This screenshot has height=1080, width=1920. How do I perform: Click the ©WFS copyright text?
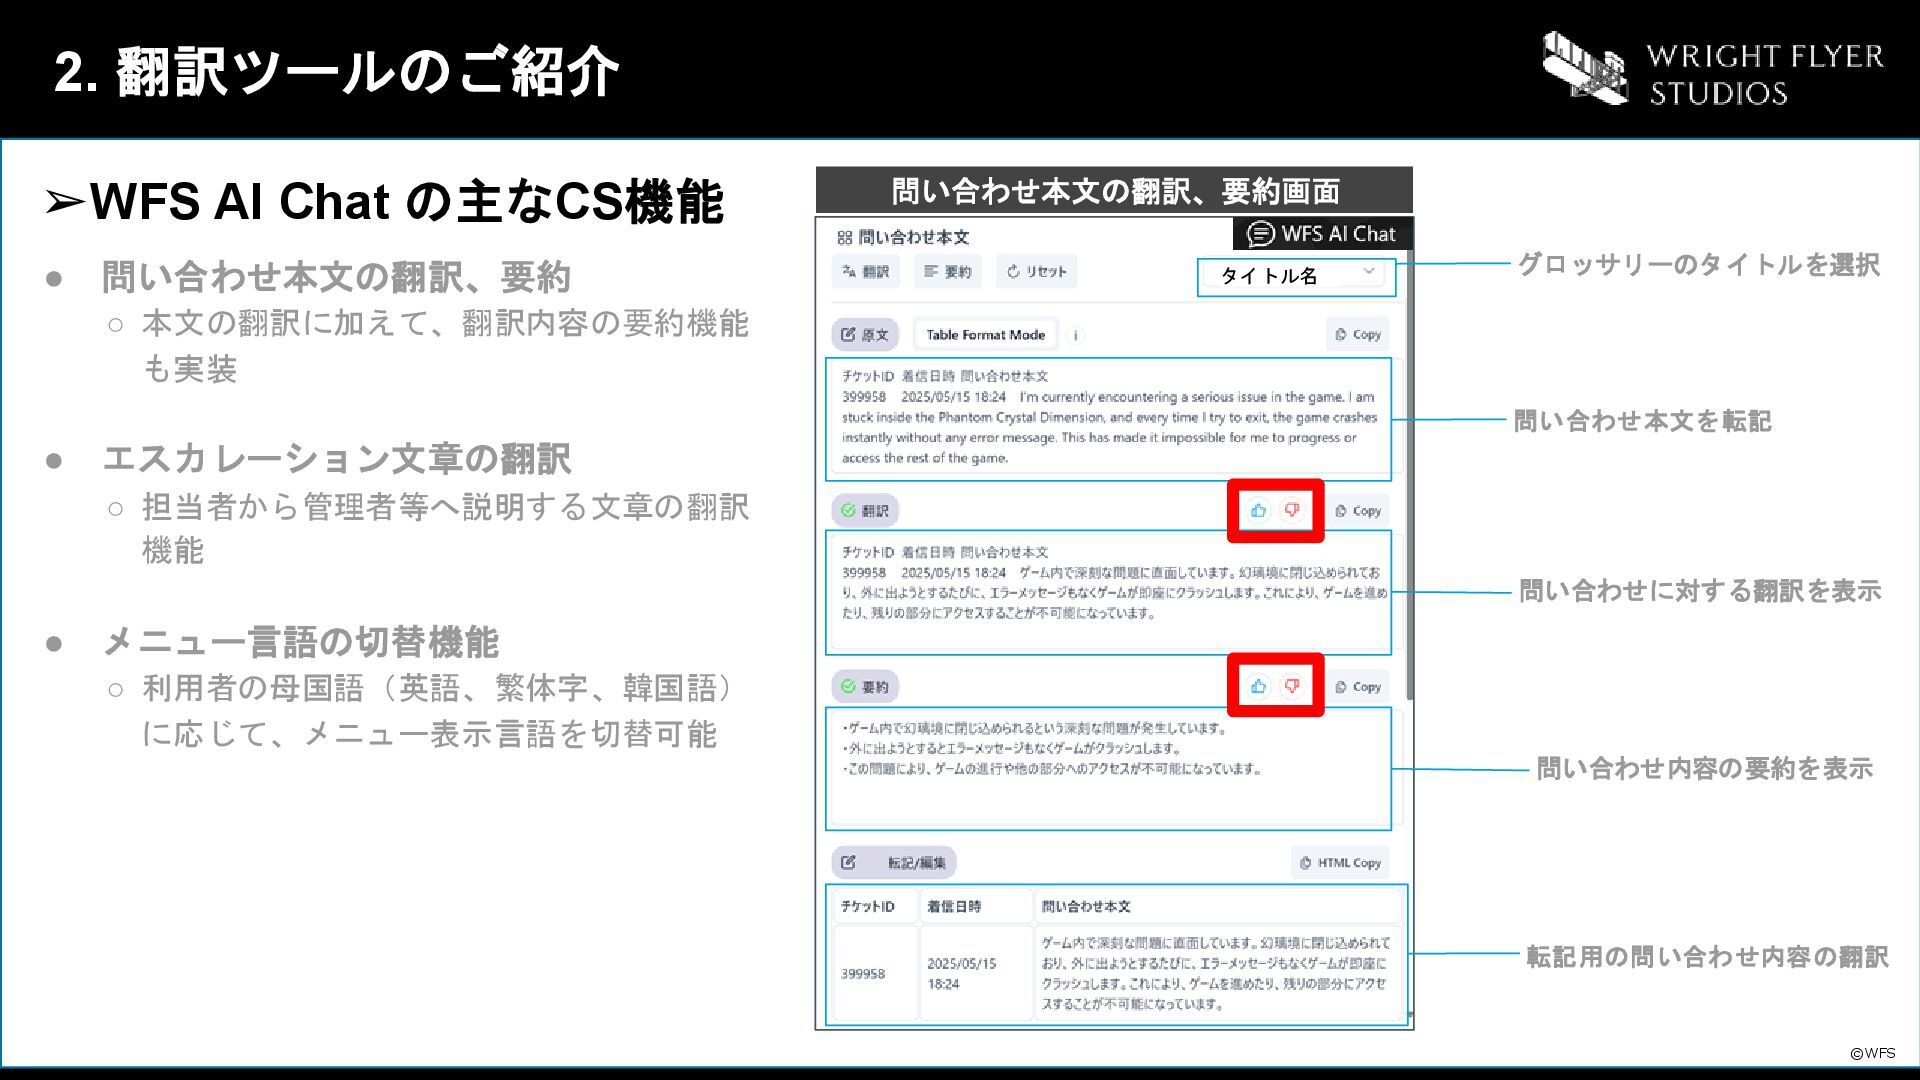coord(1872,1053)
